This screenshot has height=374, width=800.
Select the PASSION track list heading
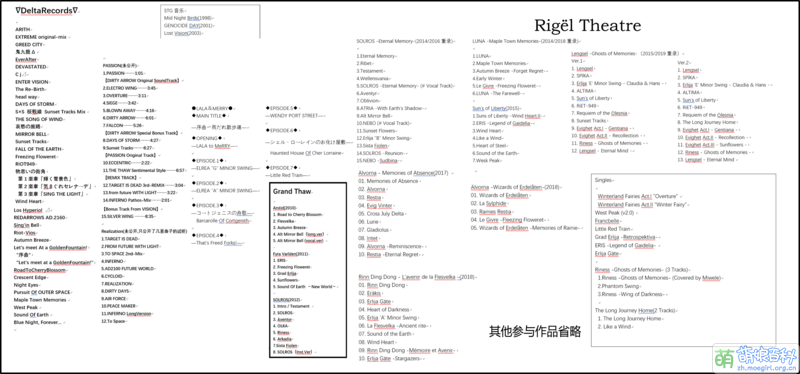tap(119, 66)
